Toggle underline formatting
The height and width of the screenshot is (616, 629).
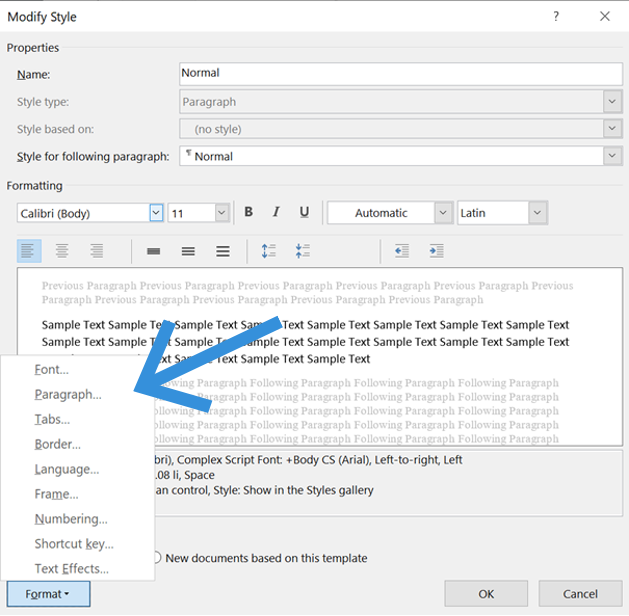pyautogui.click(x=304, y=213)
